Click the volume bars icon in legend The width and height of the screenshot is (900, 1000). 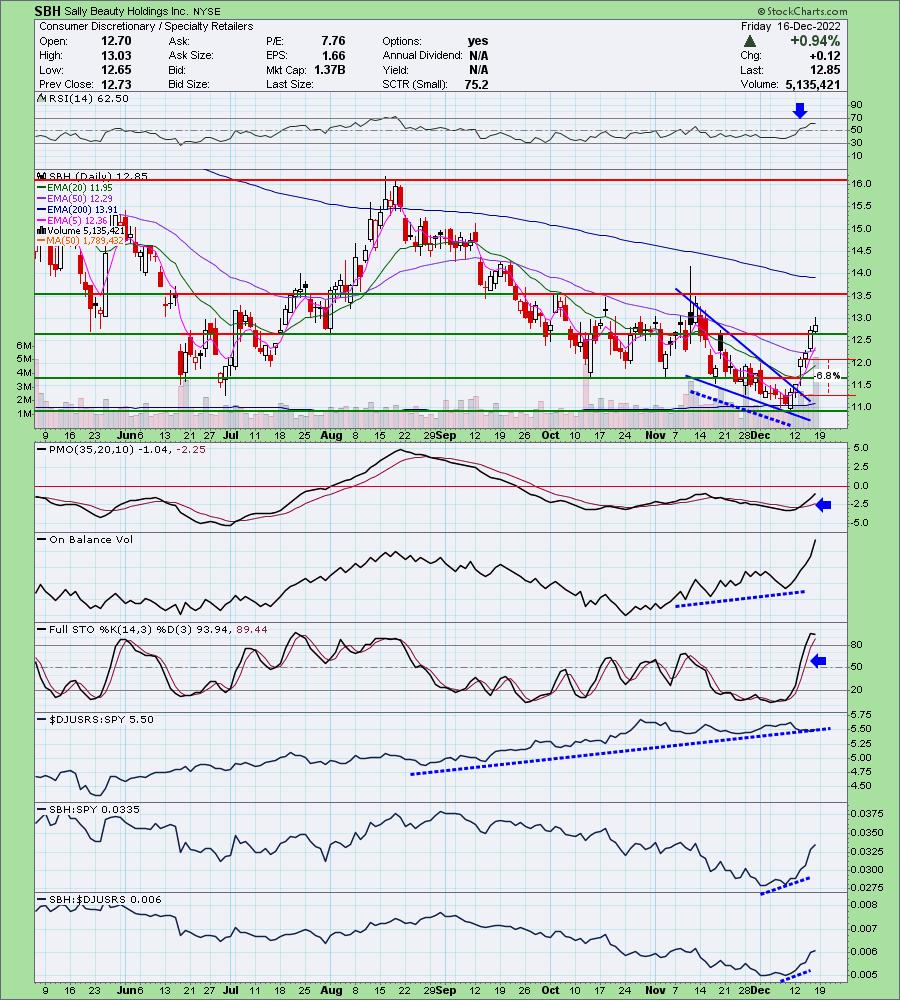(x=41, y=230)
